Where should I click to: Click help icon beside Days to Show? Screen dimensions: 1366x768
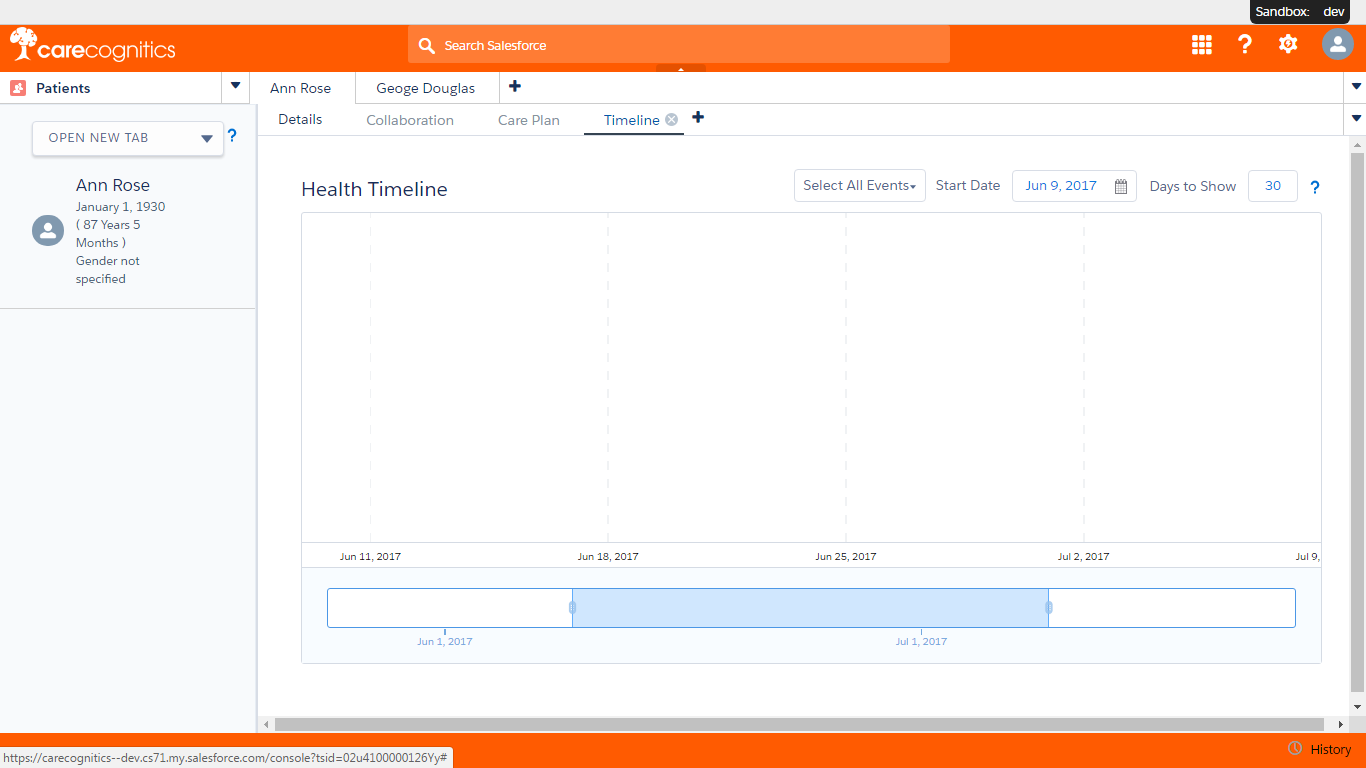click(1315, 187)
